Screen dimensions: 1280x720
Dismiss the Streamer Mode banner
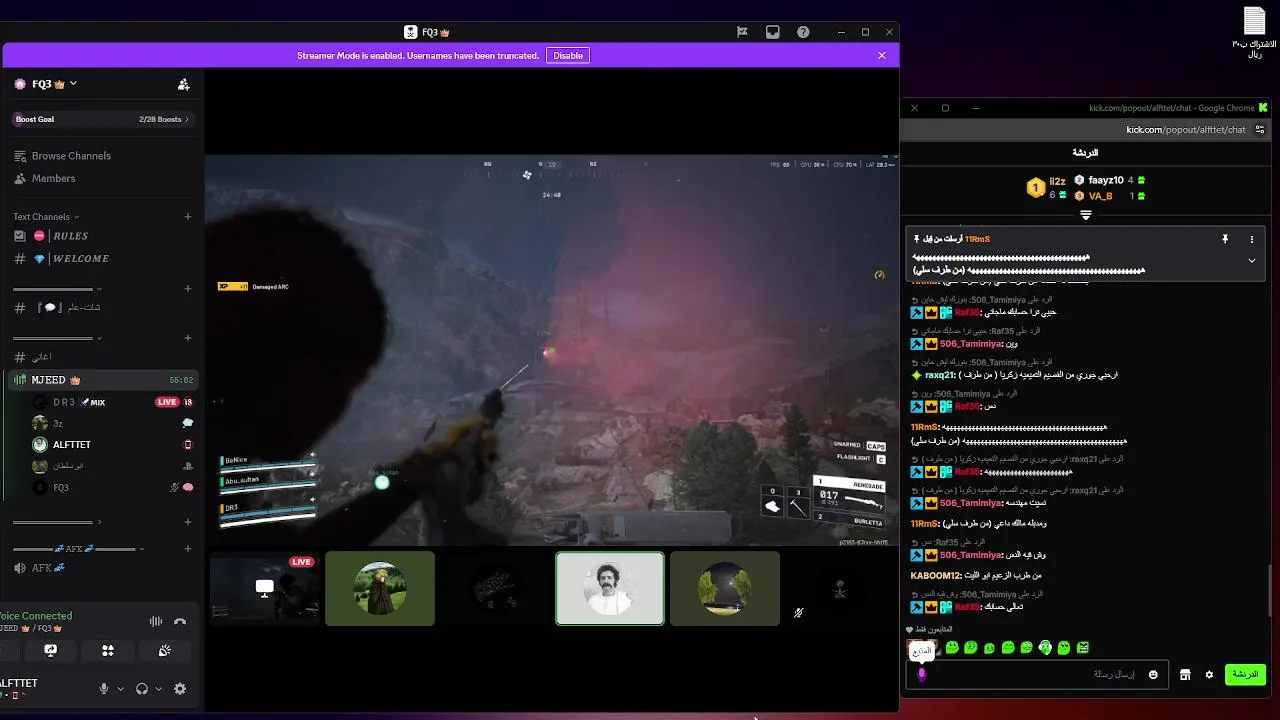point(882,56)
